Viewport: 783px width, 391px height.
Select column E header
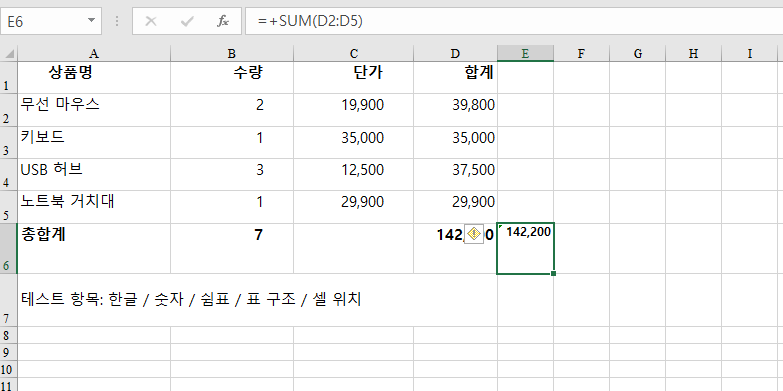pos(525,53)
